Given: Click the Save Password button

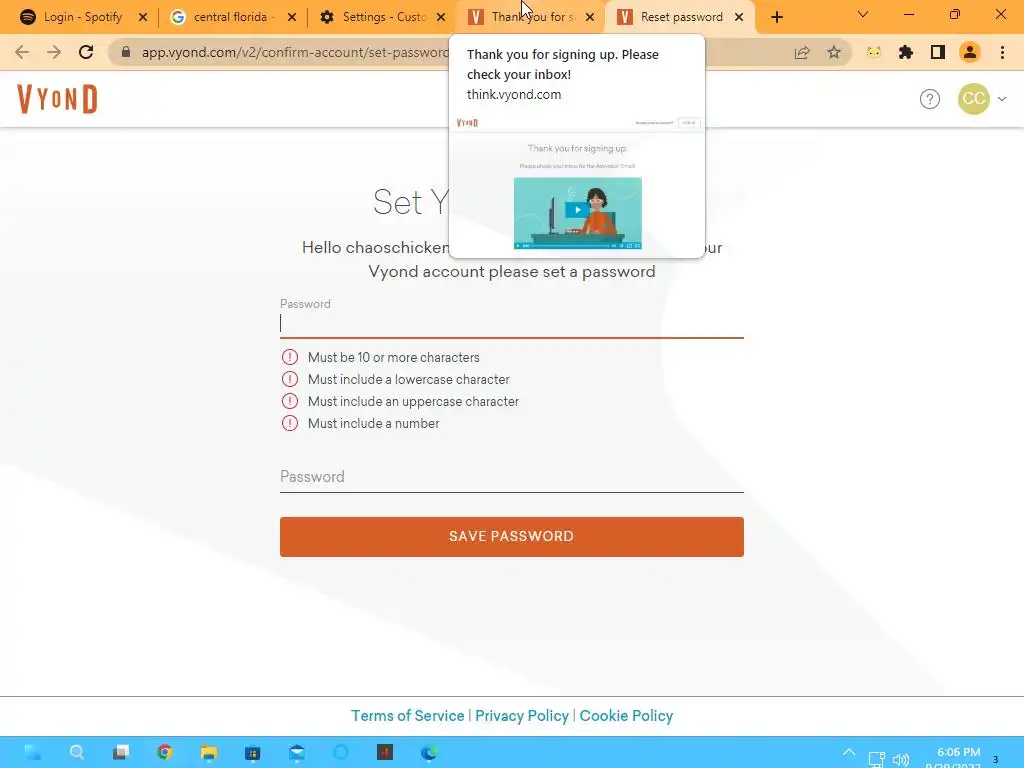Looking at the screenshot, I should [x=511, y=537].
